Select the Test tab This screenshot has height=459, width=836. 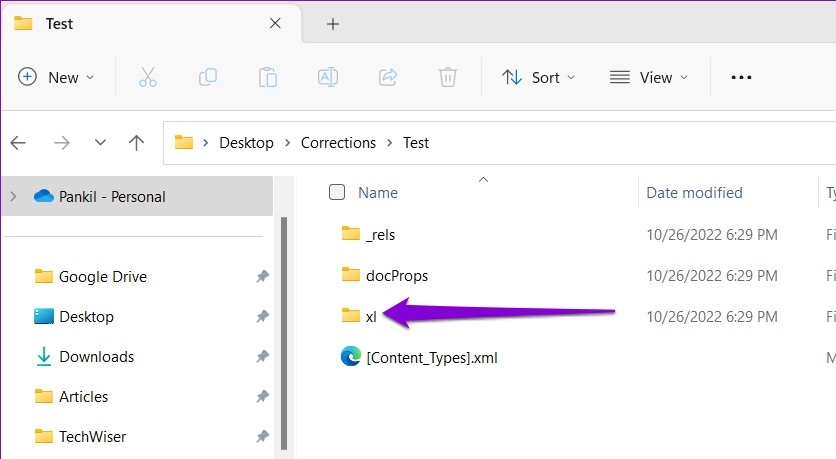tap(151, 23)
